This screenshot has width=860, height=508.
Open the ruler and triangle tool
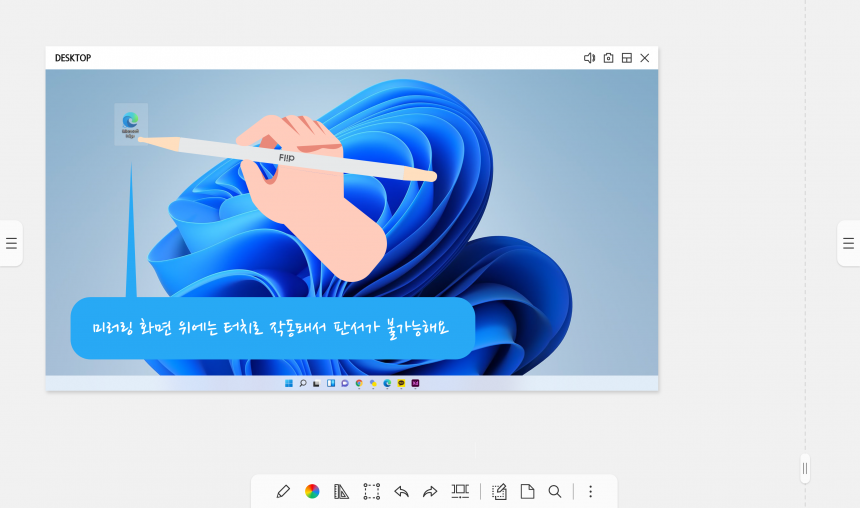[x=341, y=492]
